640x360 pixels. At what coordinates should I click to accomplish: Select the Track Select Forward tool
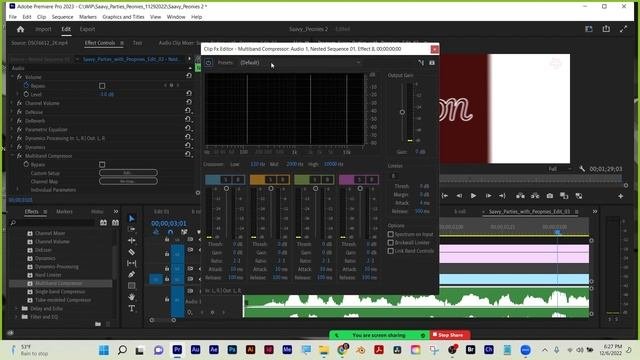pyautogui.click(x=131, y=229)
